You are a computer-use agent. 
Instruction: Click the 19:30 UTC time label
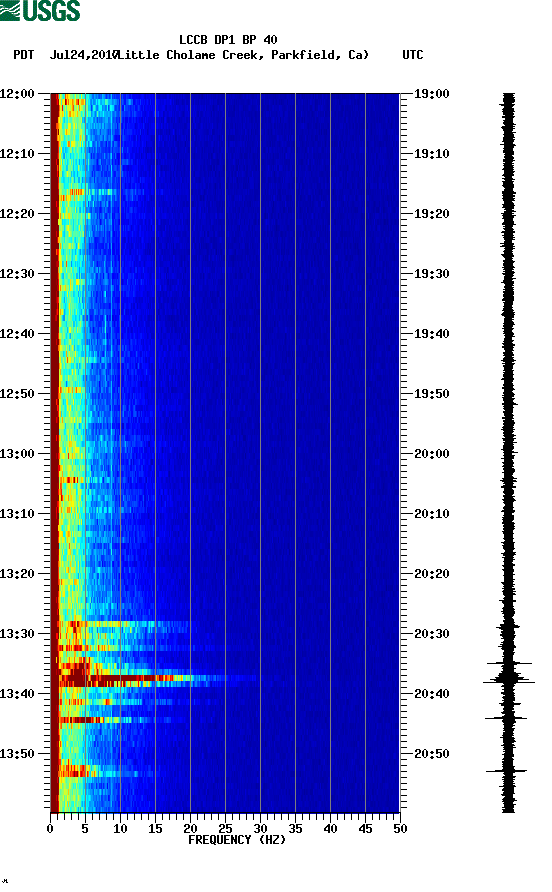(x=431, y=274)
